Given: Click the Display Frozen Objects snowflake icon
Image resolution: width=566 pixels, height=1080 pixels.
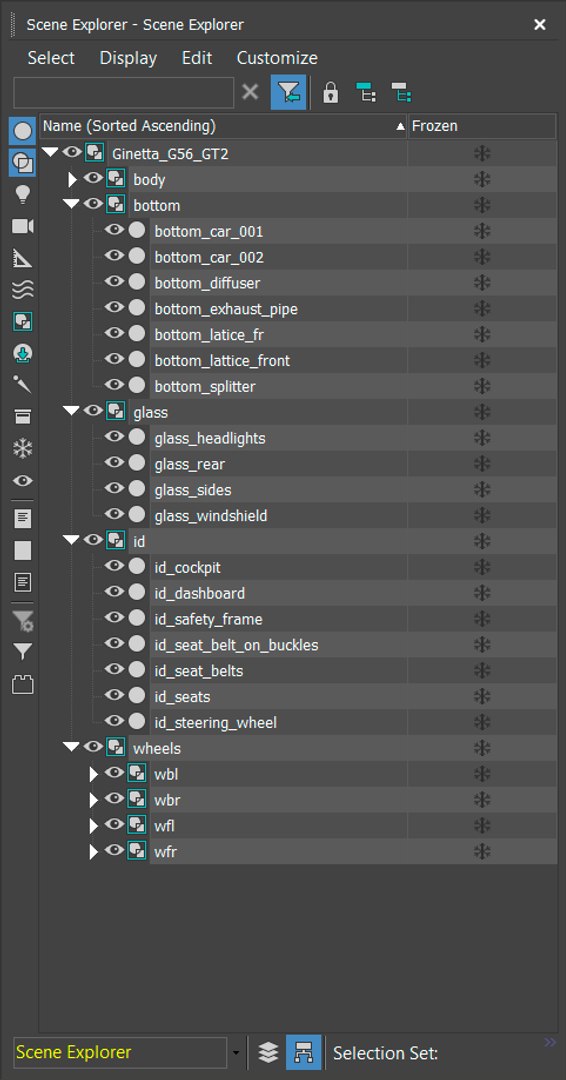Looking at the screenshot, I should (x=23, y=450).
